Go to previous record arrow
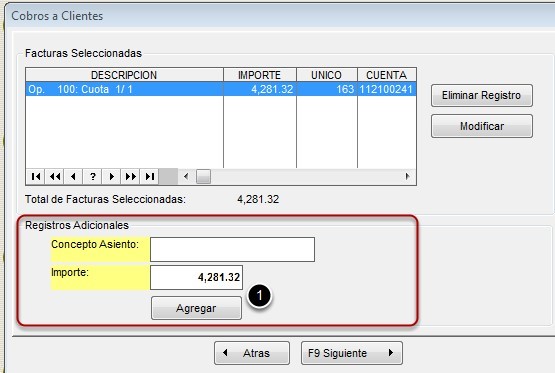 click(x=74, y=176)
